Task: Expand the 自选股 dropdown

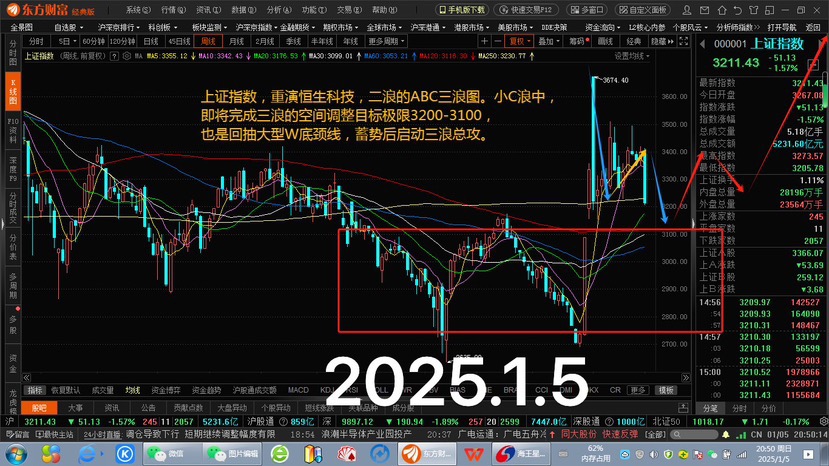Action: point(69,27)
